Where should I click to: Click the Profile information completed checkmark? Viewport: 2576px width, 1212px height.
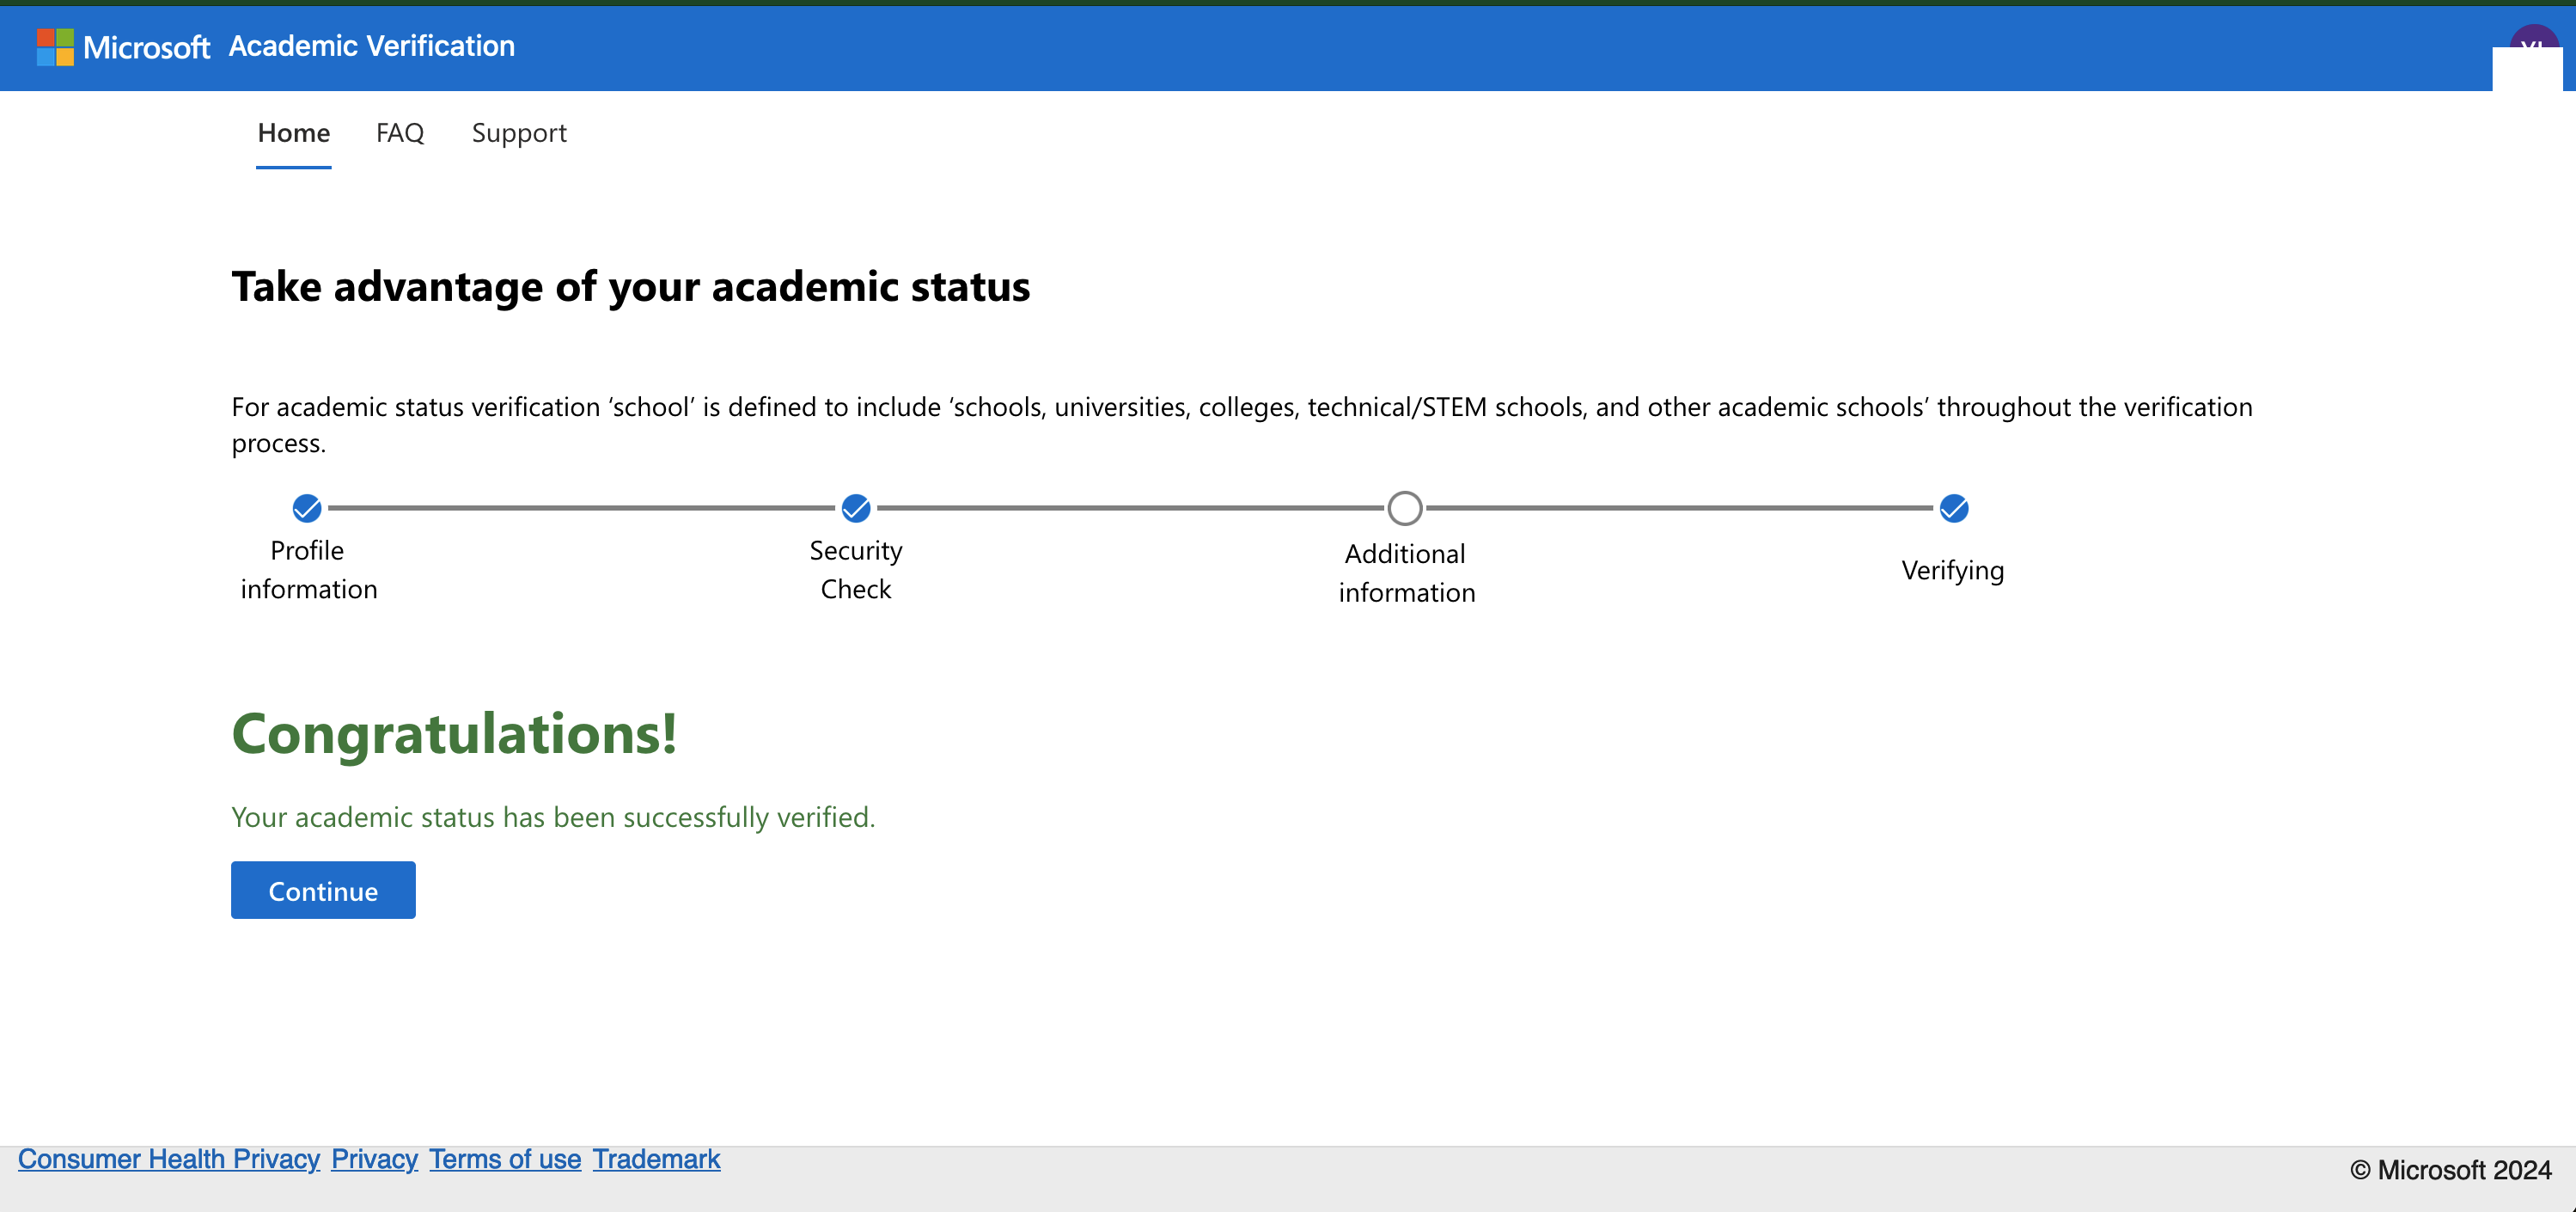pos(307,508)
